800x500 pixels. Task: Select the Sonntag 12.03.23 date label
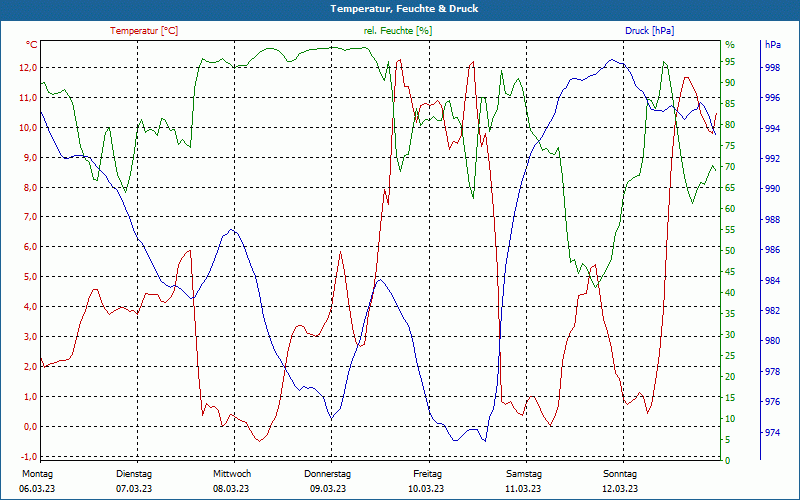click(x=620, y=481)
